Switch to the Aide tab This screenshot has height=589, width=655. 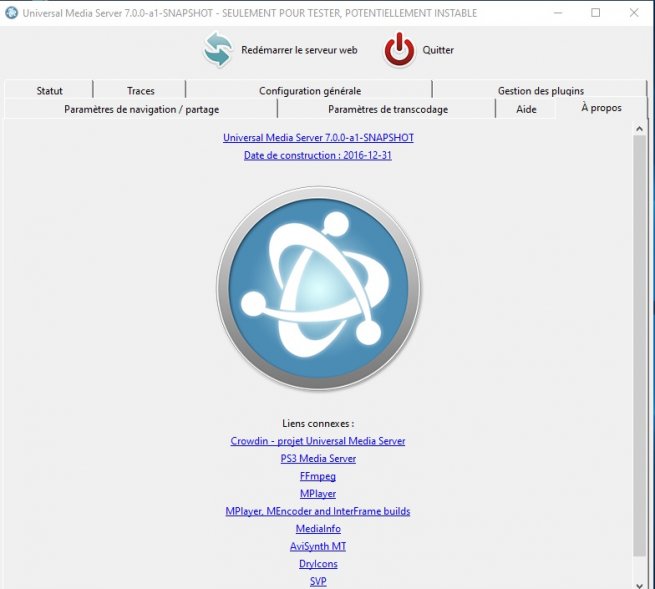coord(526,109)
